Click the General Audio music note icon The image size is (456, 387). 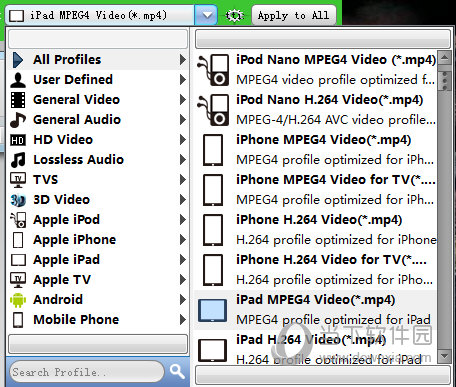tap(18, 120)
